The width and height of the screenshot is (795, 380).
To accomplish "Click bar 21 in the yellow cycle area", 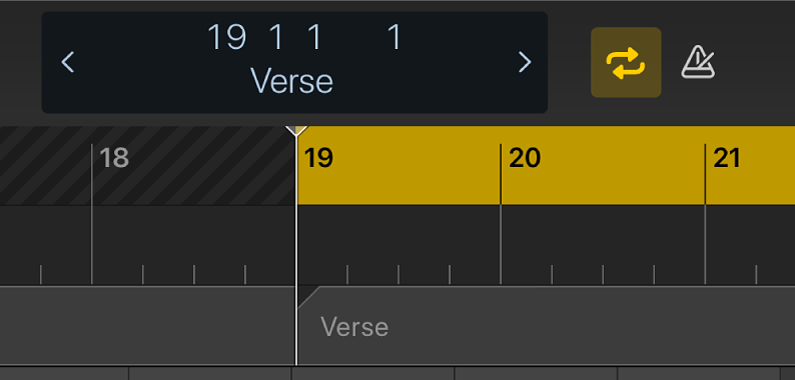I will 727,158.
